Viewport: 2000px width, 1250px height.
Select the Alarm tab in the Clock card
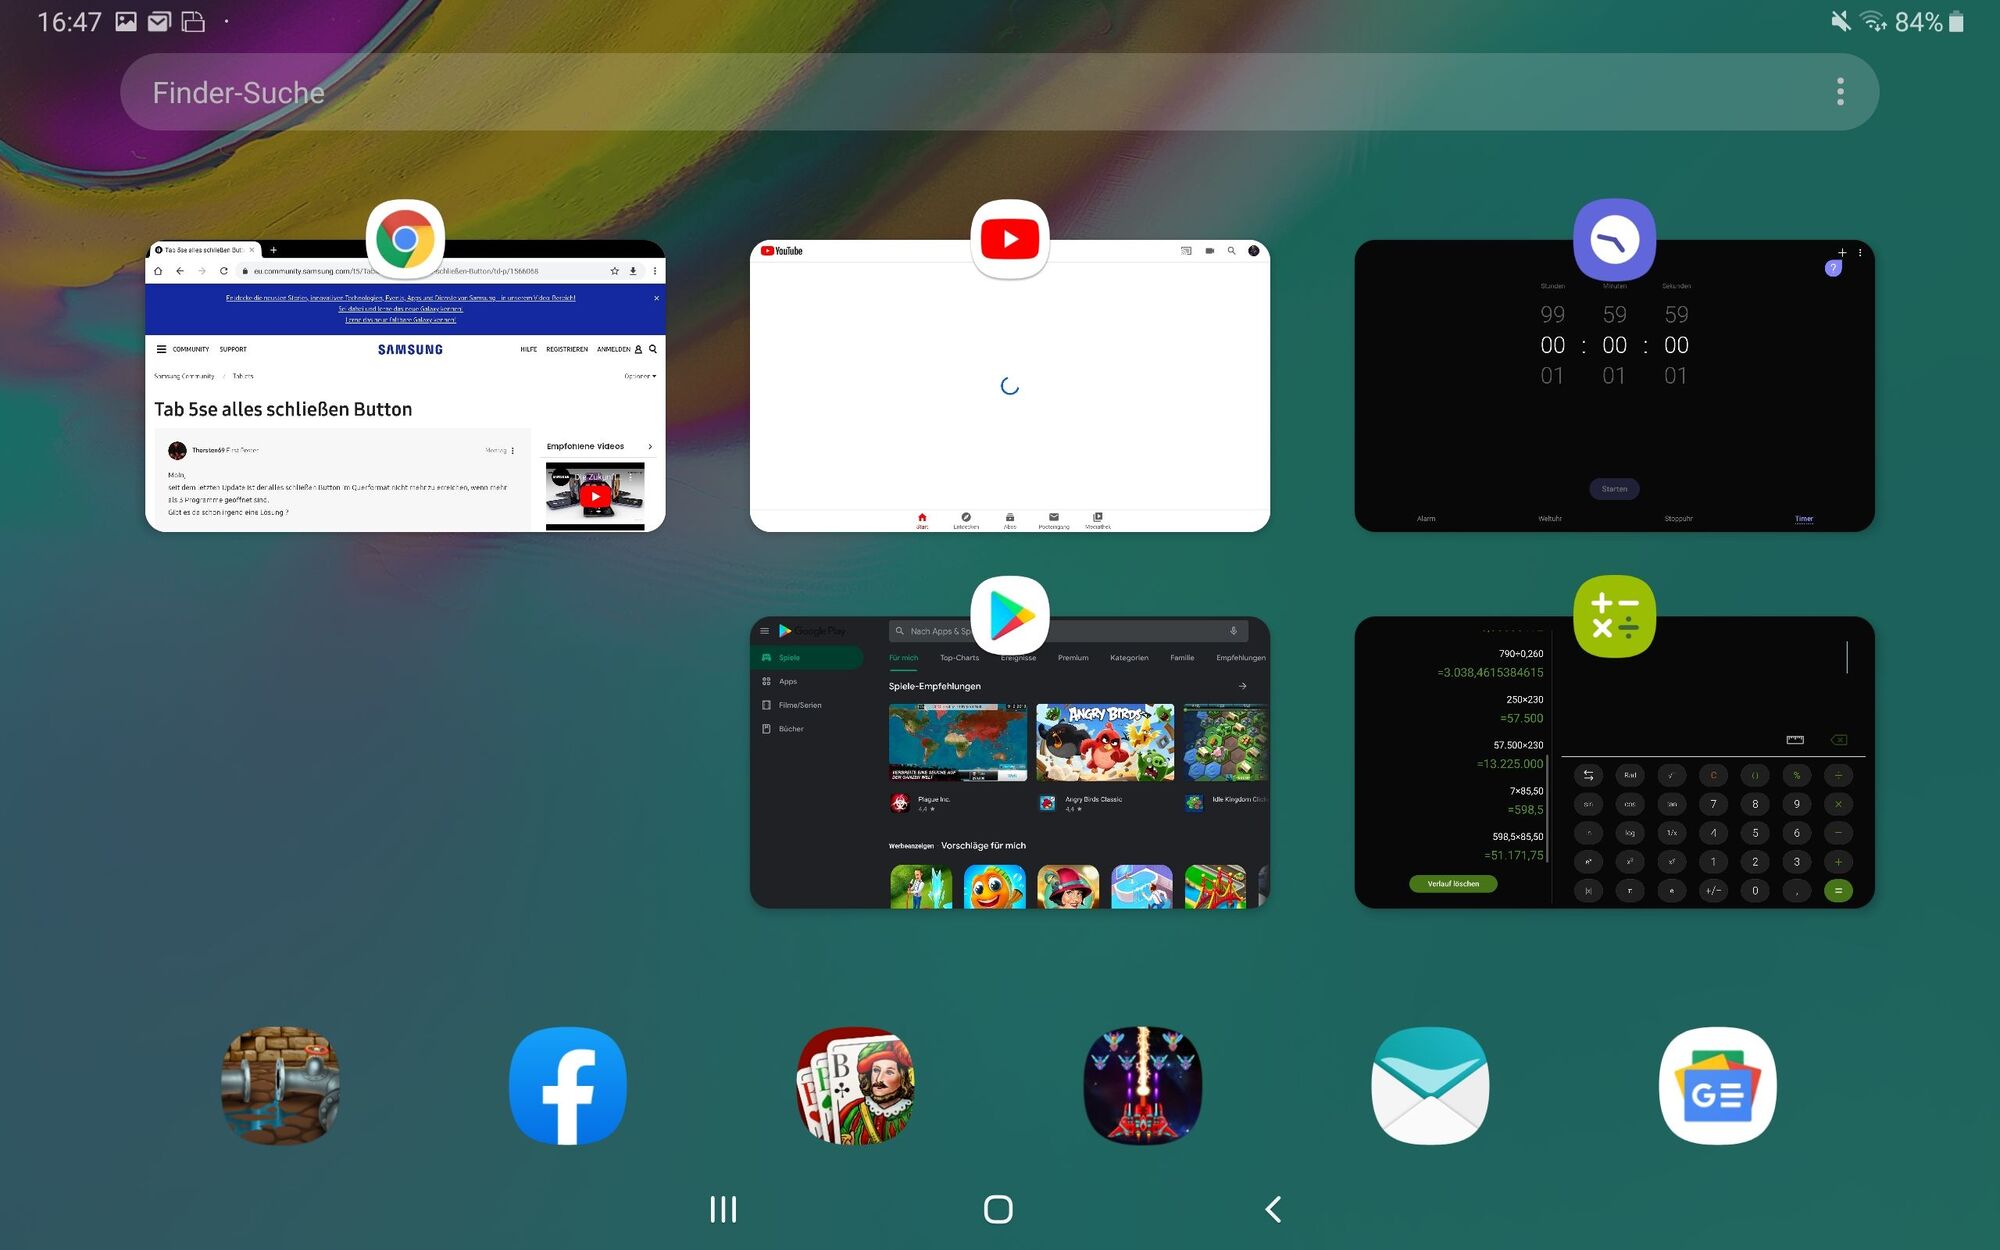coord(1426,518)
